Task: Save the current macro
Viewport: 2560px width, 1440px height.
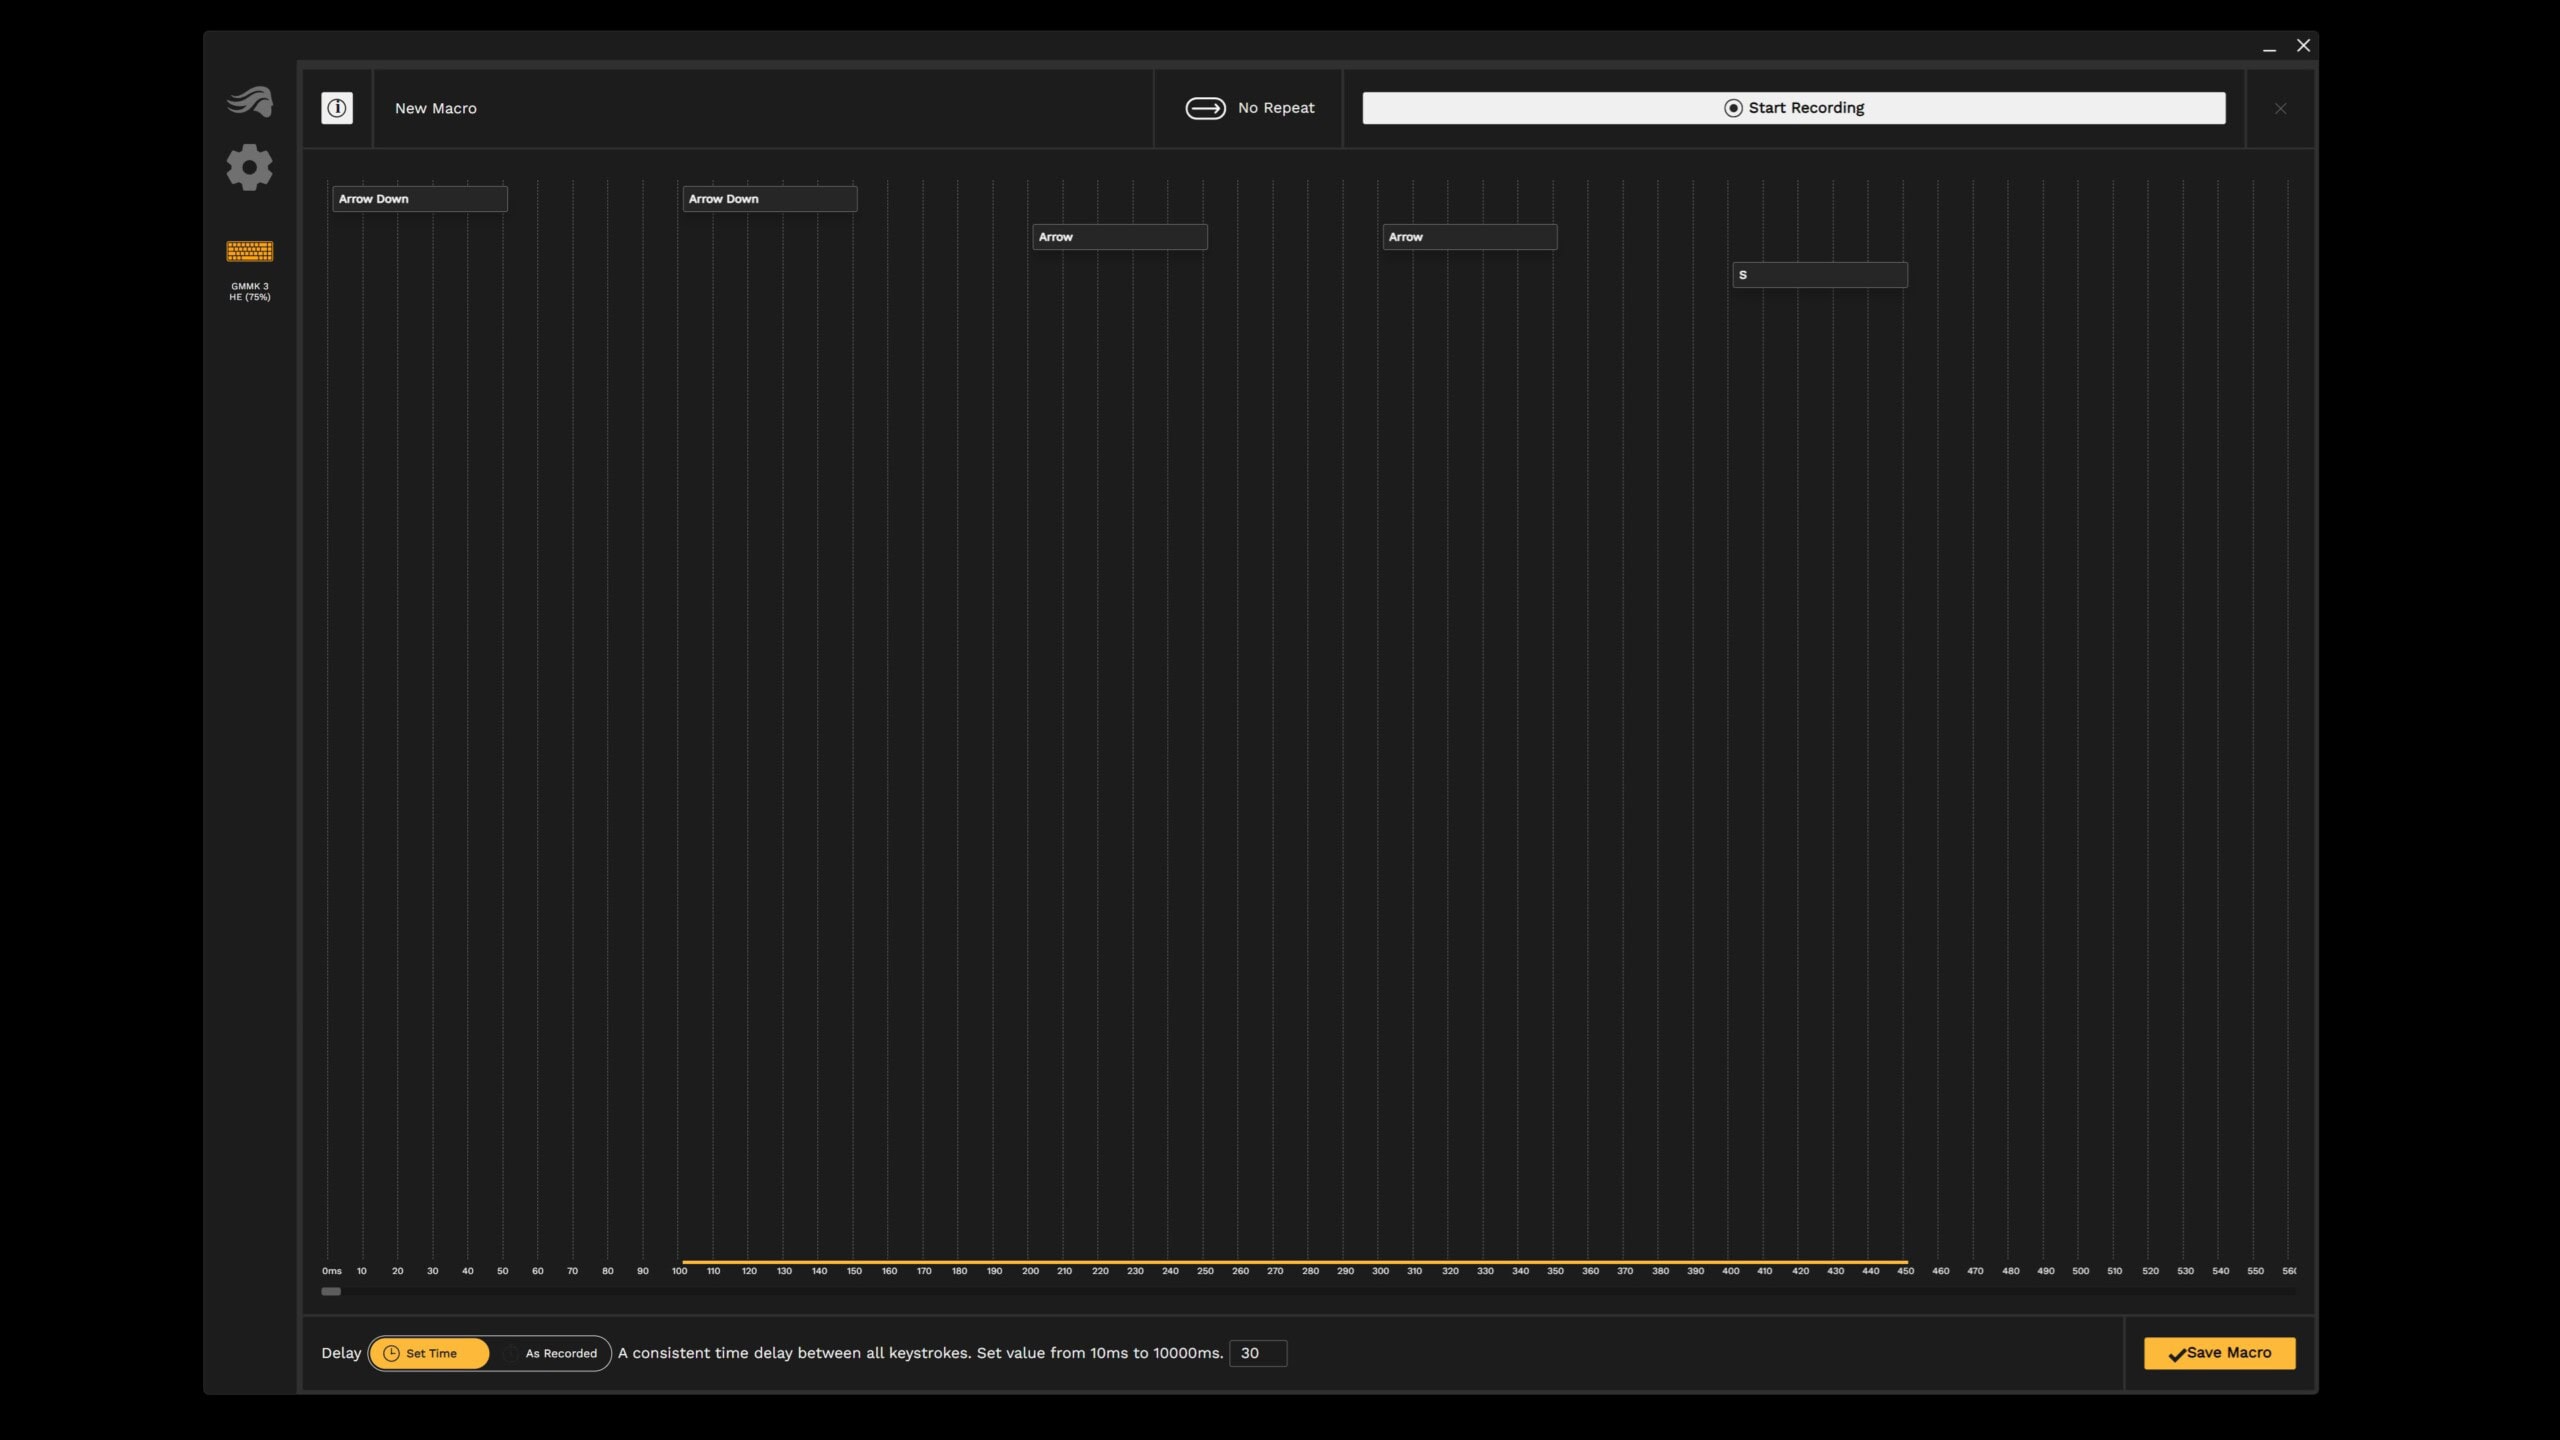Action: pyautogui.click(x=2219, y=1354)
